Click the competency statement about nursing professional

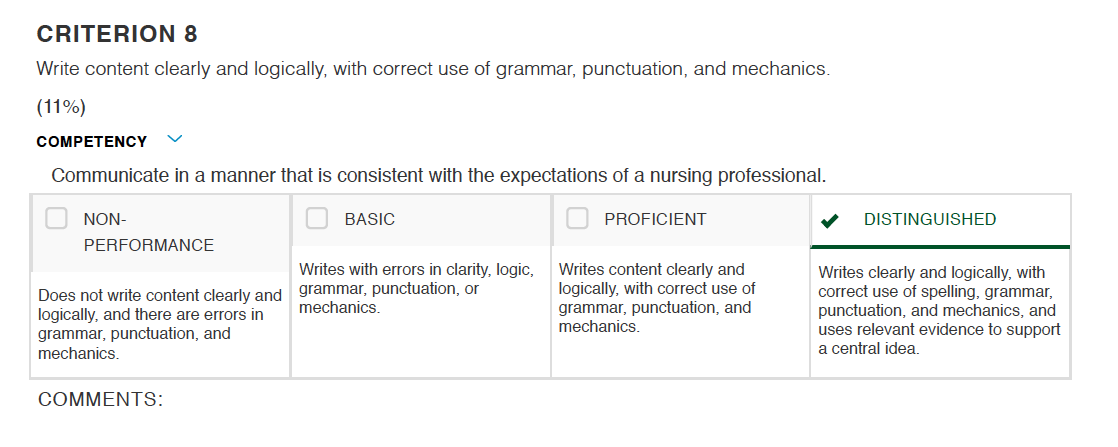[439, 175]
